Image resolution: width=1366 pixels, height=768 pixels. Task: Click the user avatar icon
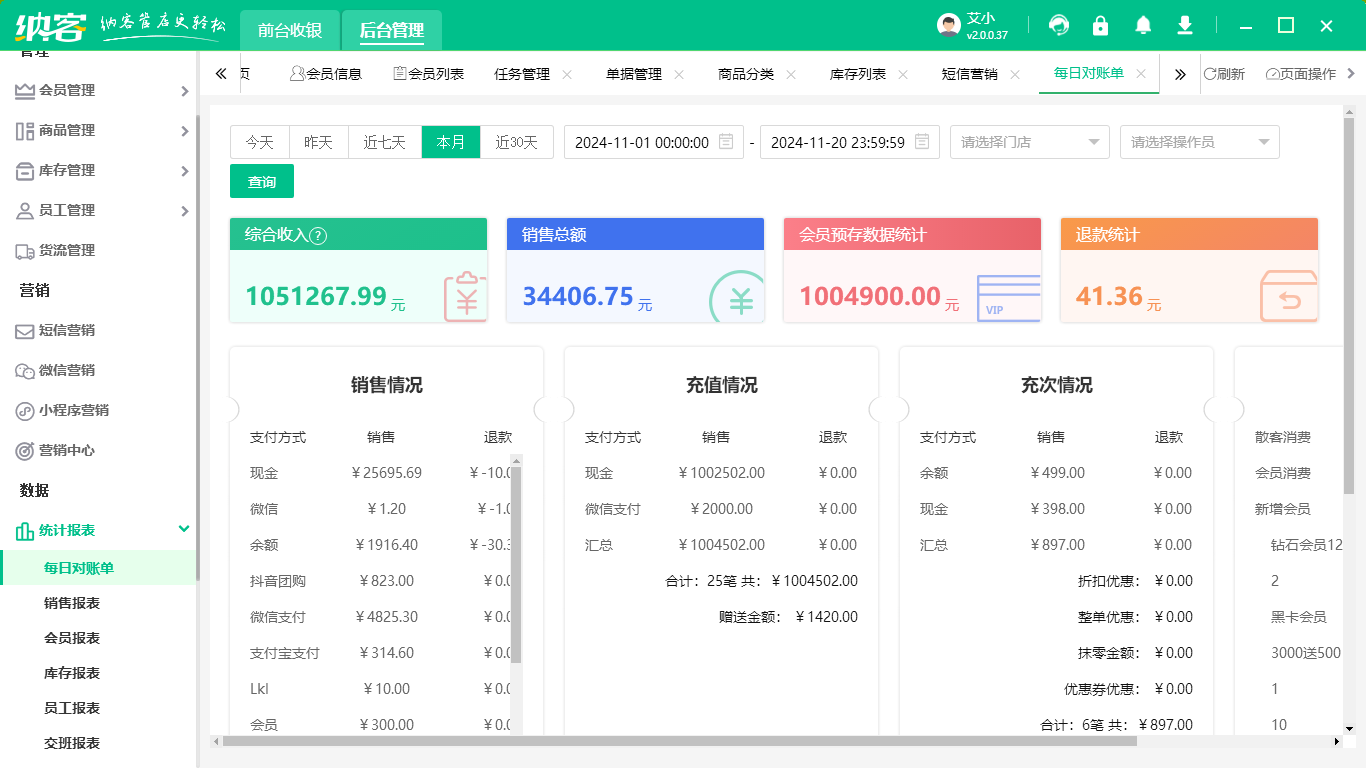[948, 26]
